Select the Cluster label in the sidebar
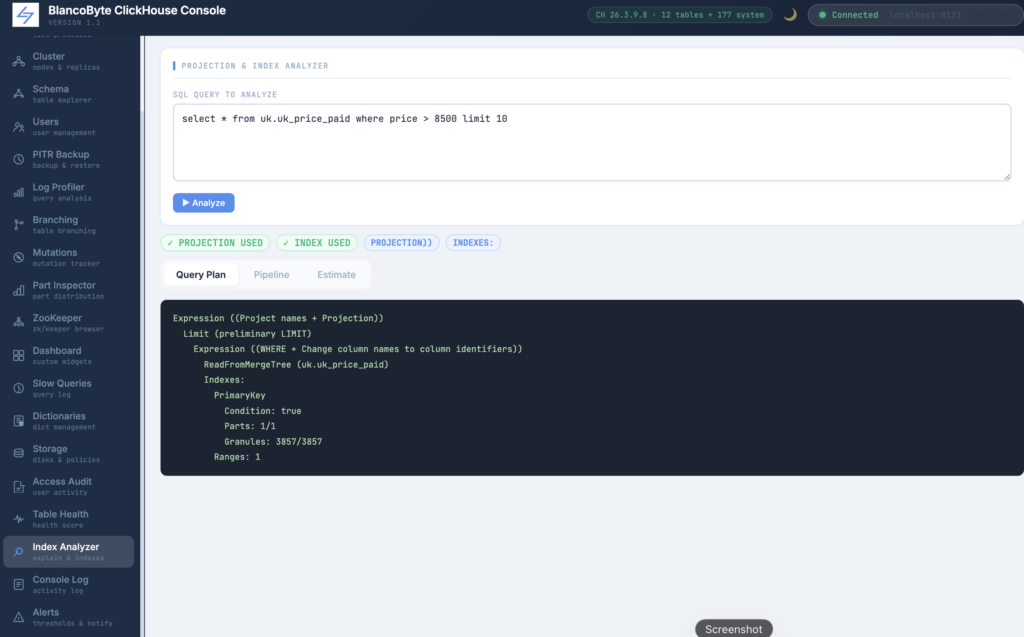Screen dimensions: 1024x637 pos(48,56)
